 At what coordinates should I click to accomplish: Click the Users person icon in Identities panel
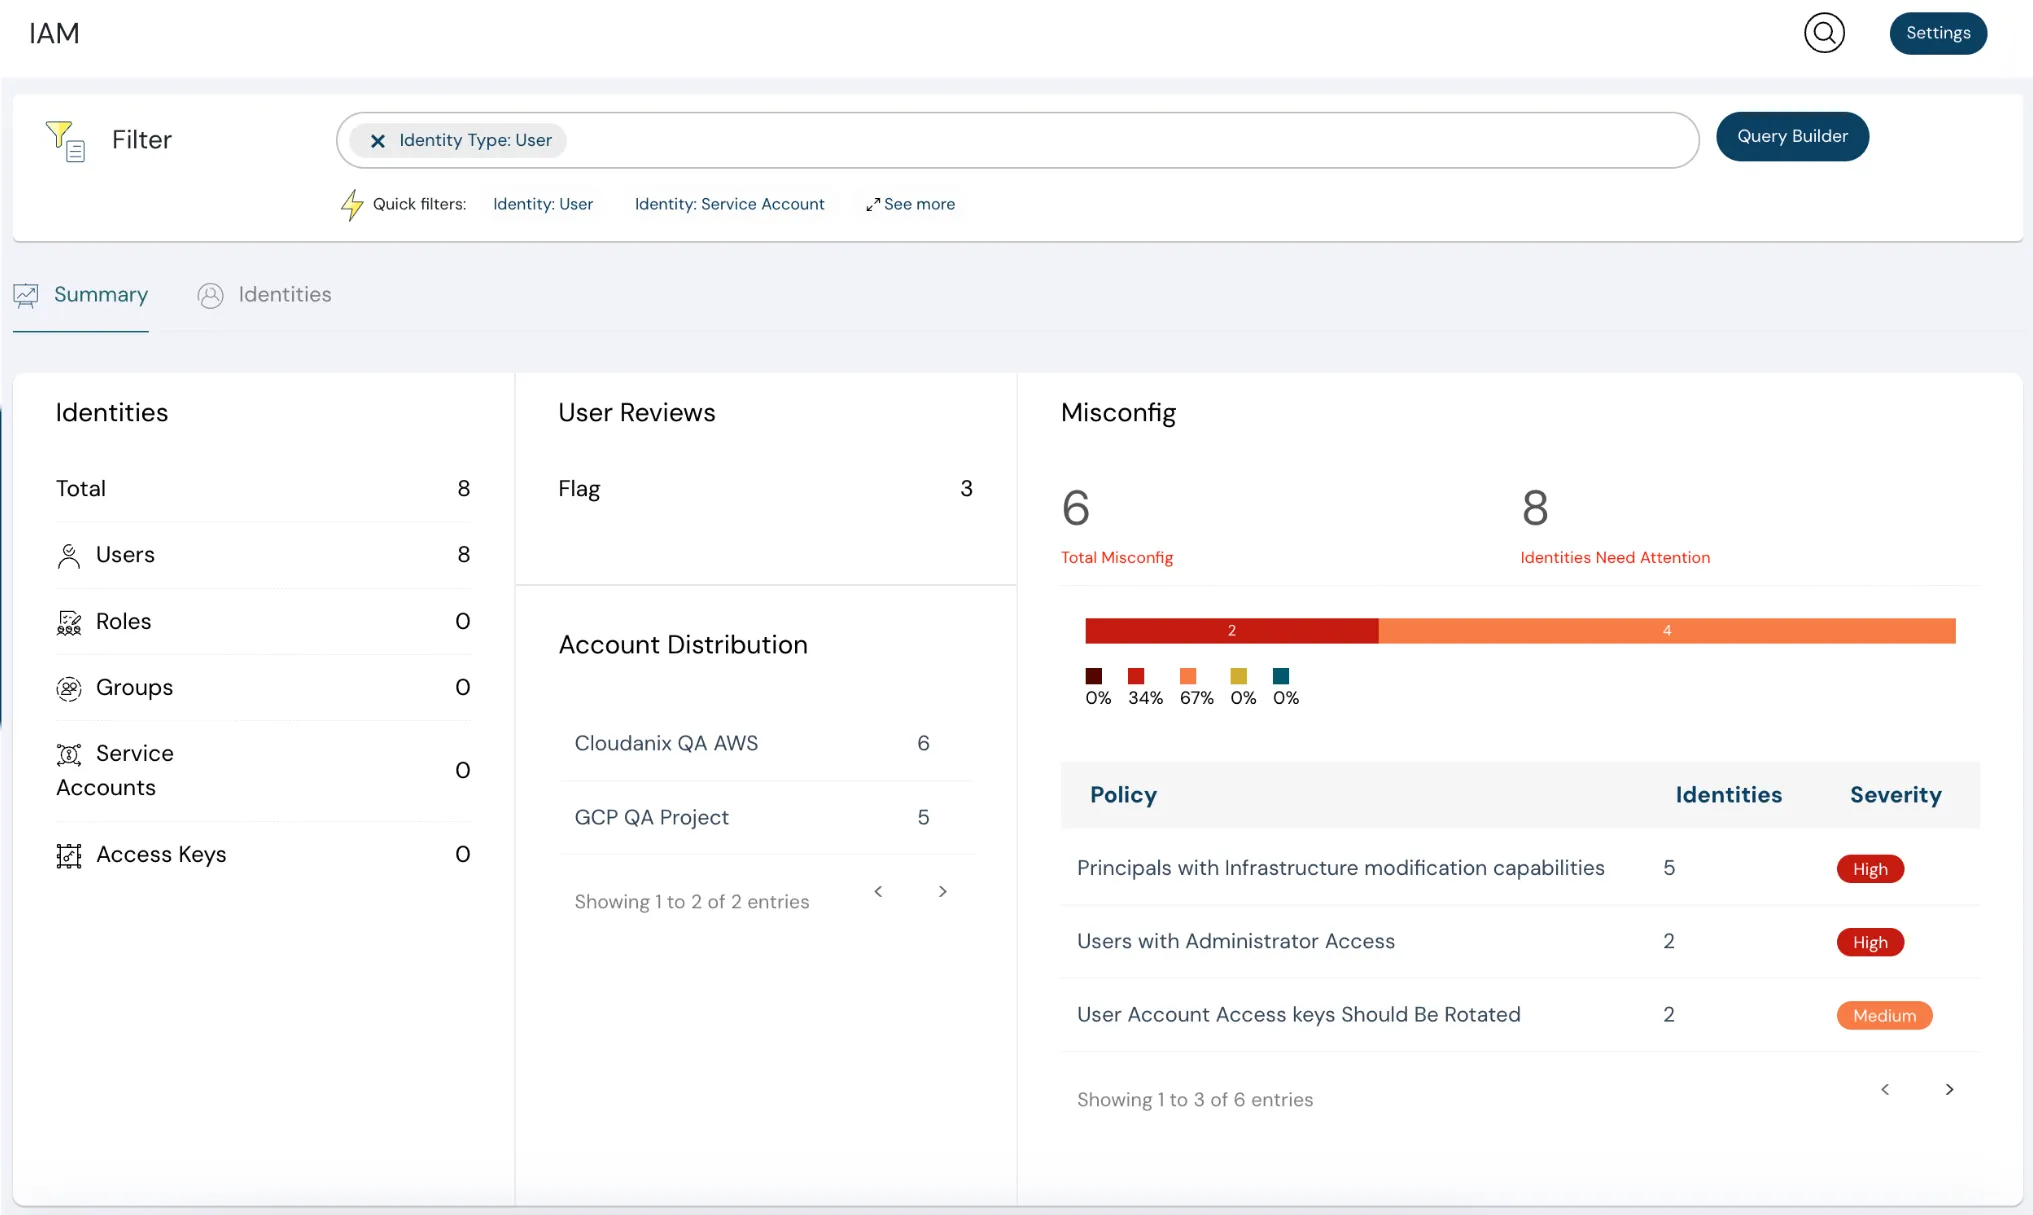(68, 555)
